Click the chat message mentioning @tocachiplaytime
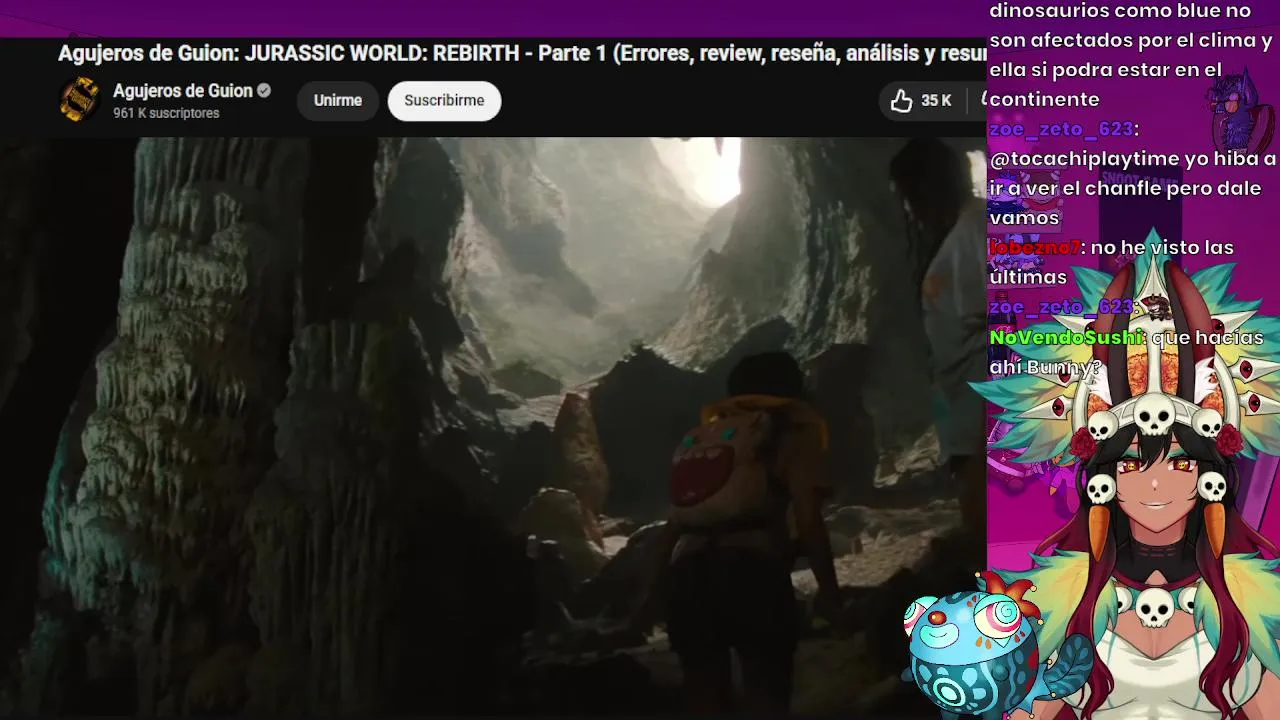 click(x=1132, y=188)
